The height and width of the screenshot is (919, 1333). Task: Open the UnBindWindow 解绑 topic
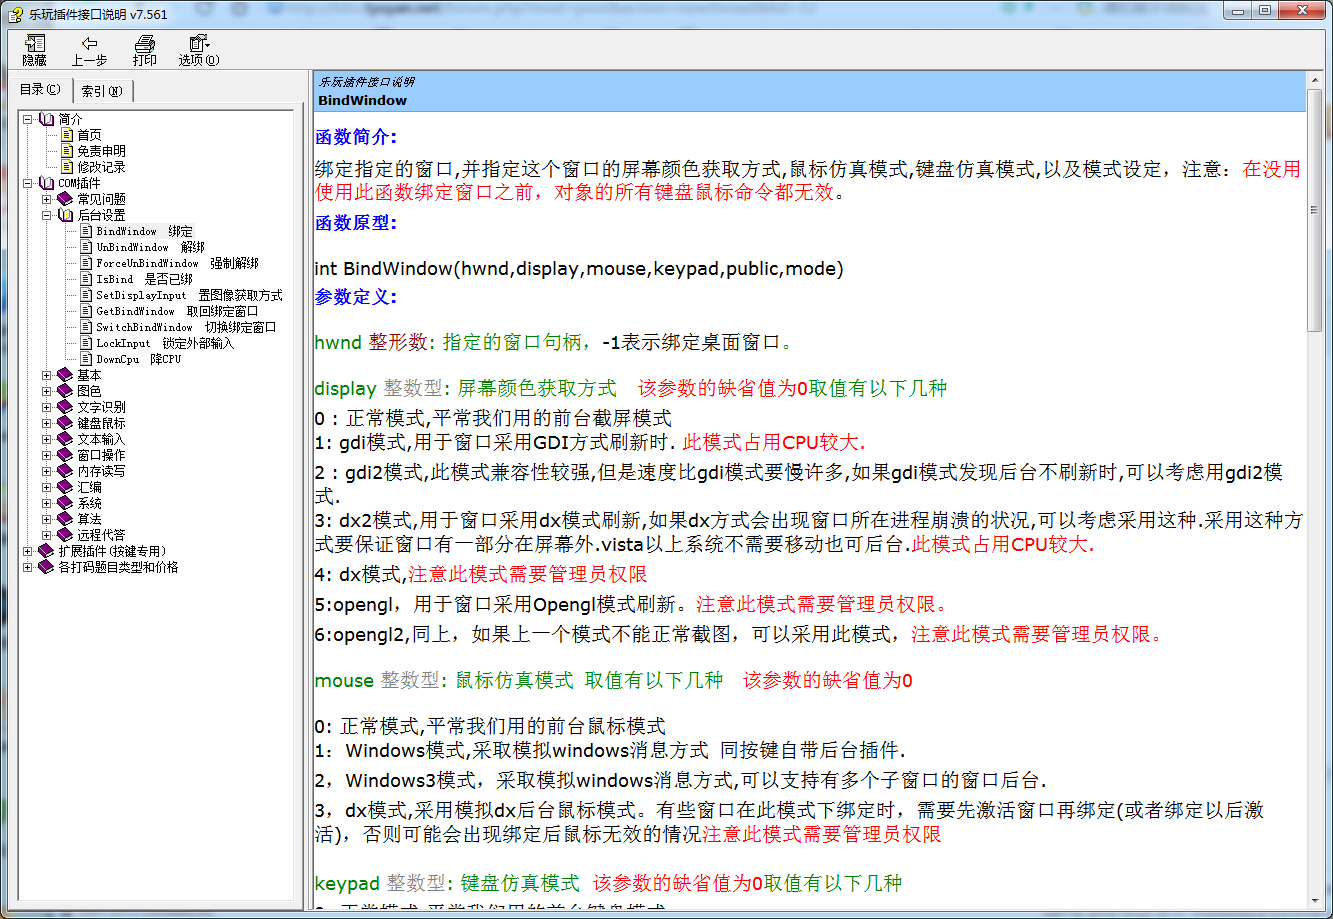pyautogui.click(x=150, y=247)
